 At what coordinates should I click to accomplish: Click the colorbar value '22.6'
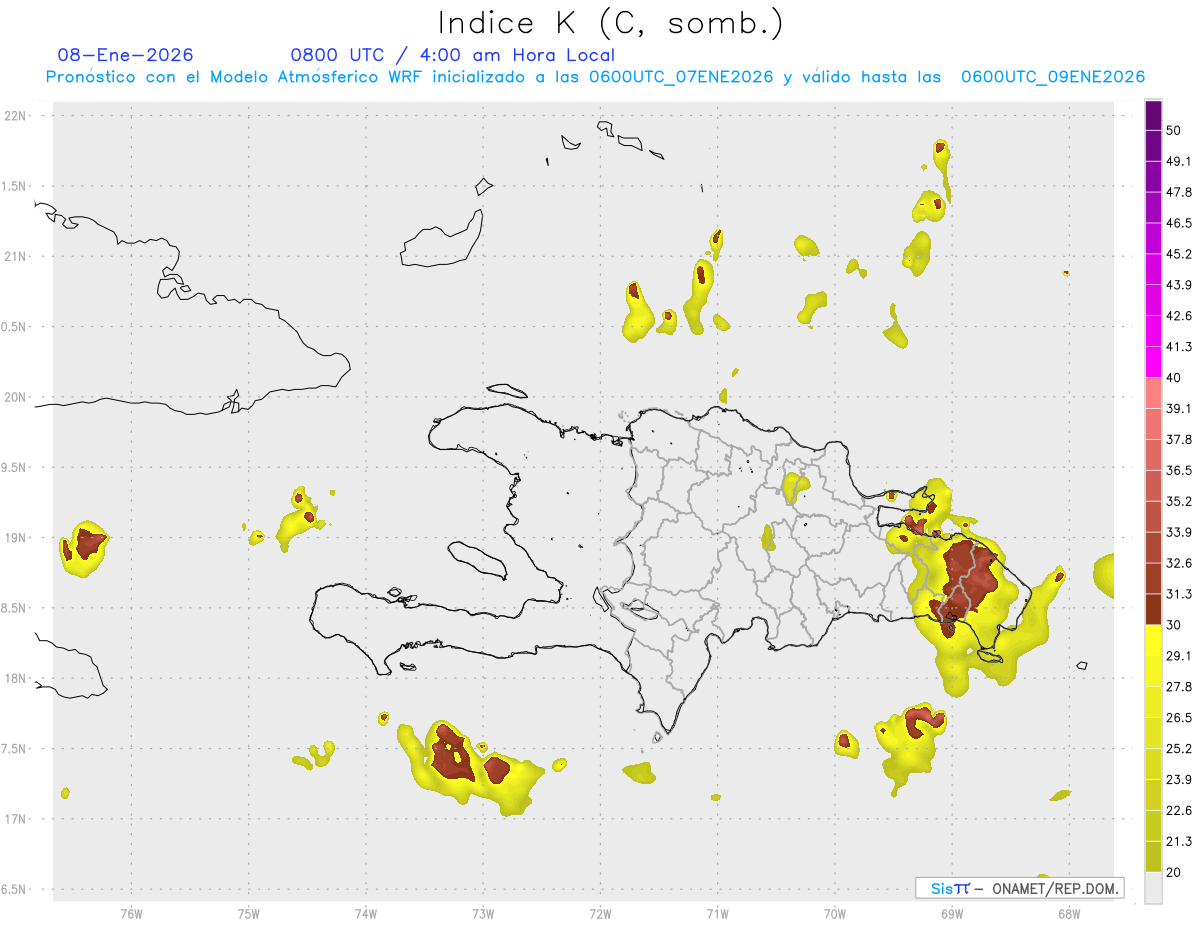[x=1179, y=810]
